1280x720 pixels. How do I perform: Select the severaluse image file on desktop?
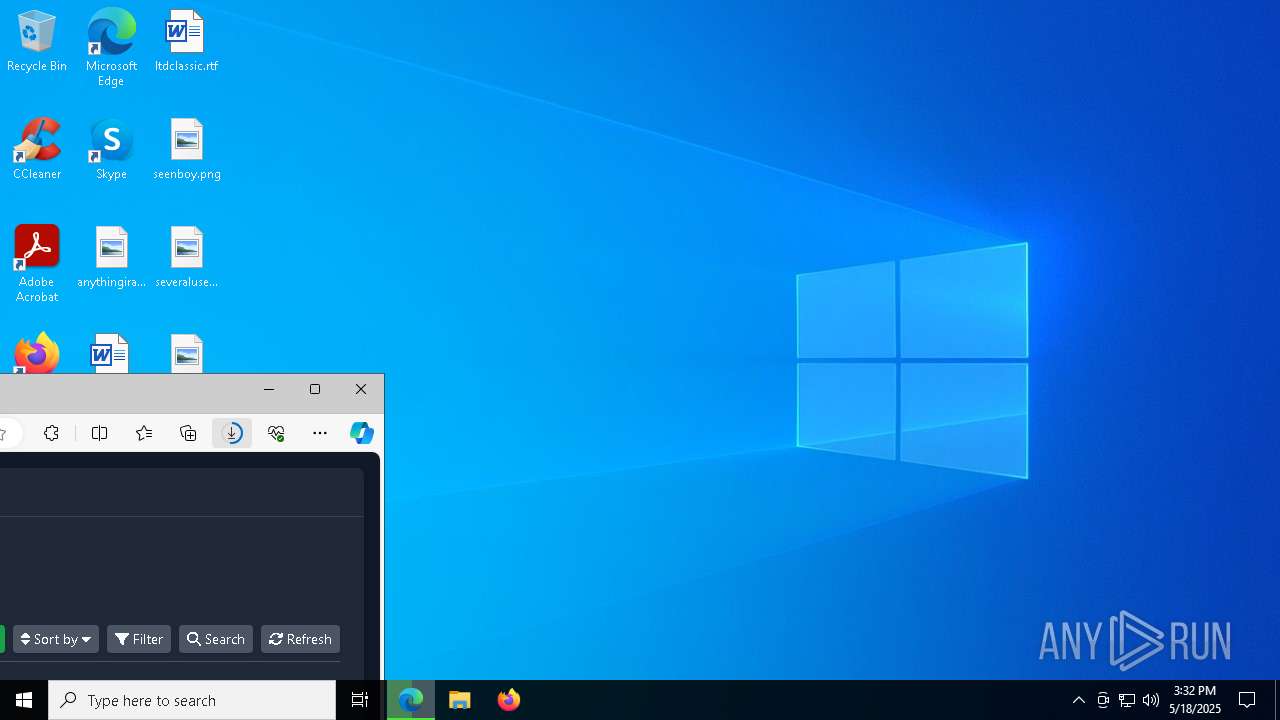187,258
